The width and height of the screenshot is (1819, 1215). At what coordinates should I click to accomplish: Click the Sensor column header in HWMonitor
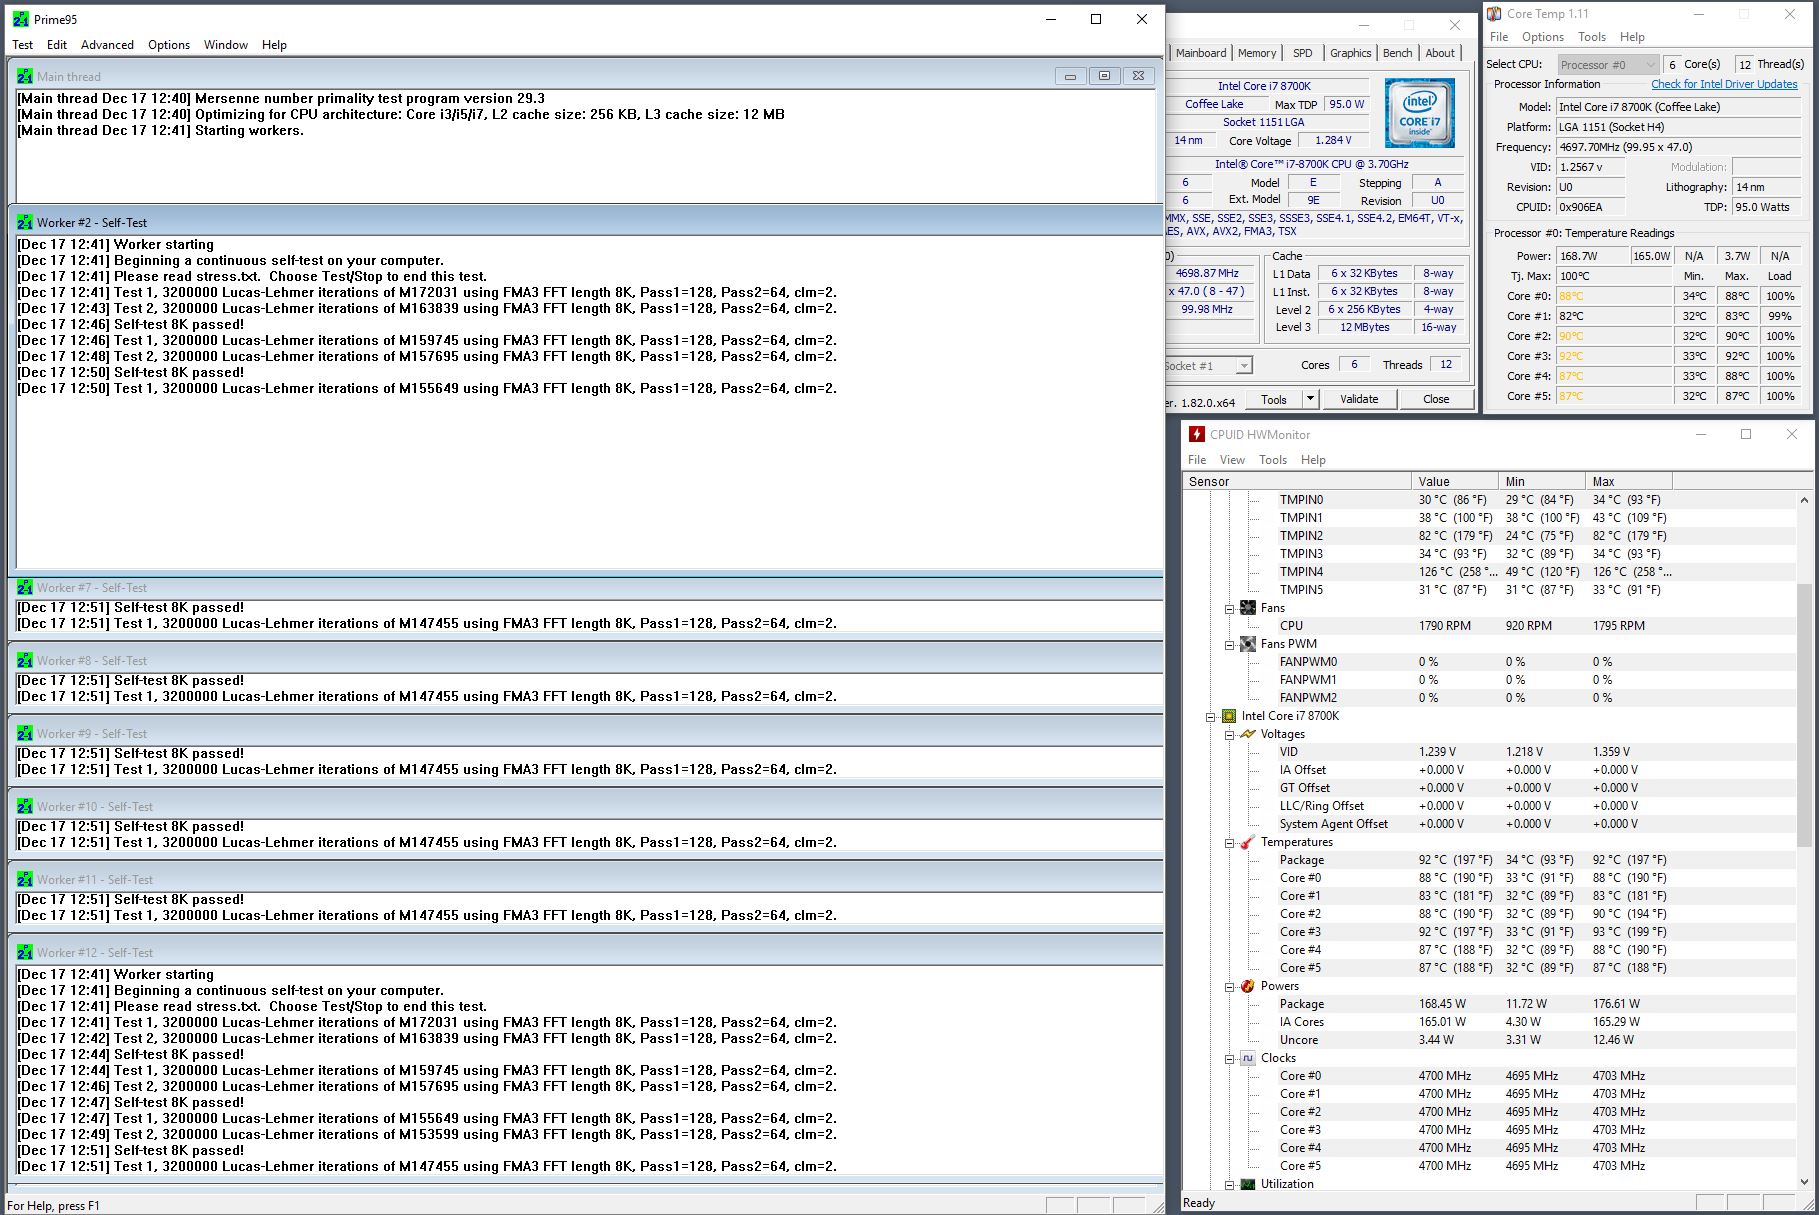[x=1297, y=481]
